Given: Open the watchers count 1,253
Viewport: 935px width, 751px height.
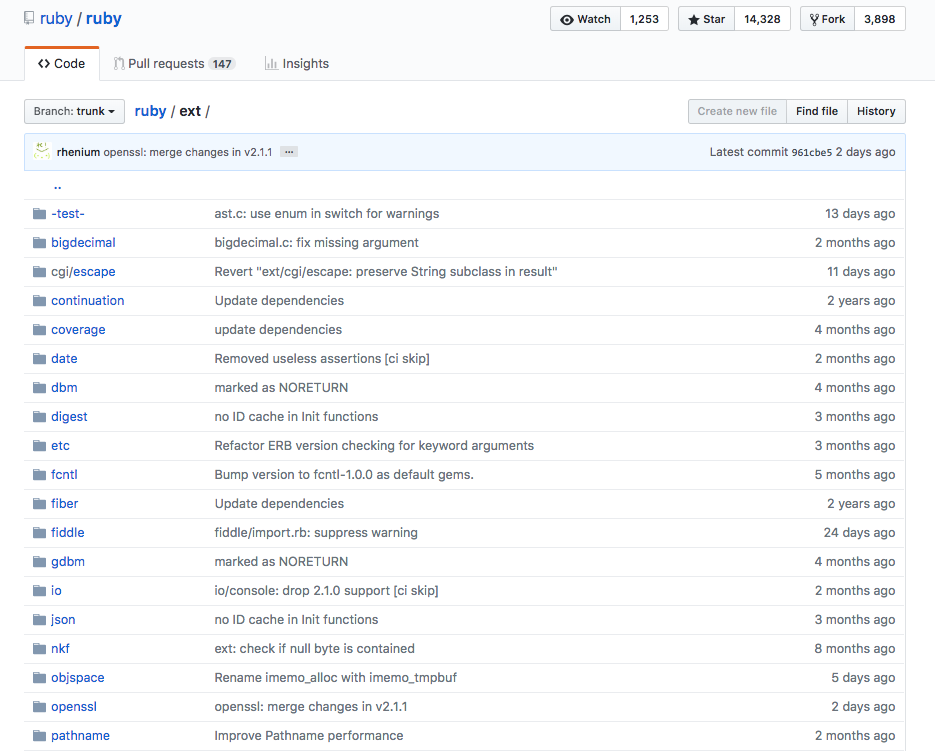Looking at the screenshot, I should [x=644, y=19].
